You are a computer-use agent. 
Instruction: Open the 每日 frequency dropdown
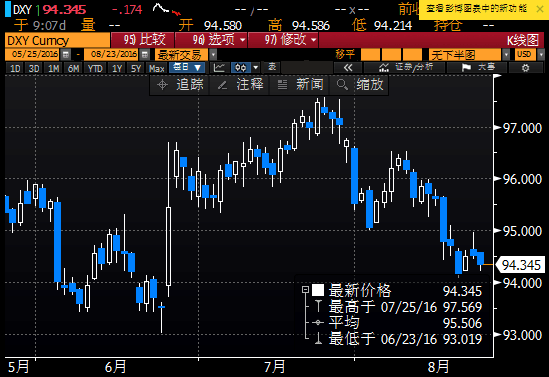pos(187,68)
